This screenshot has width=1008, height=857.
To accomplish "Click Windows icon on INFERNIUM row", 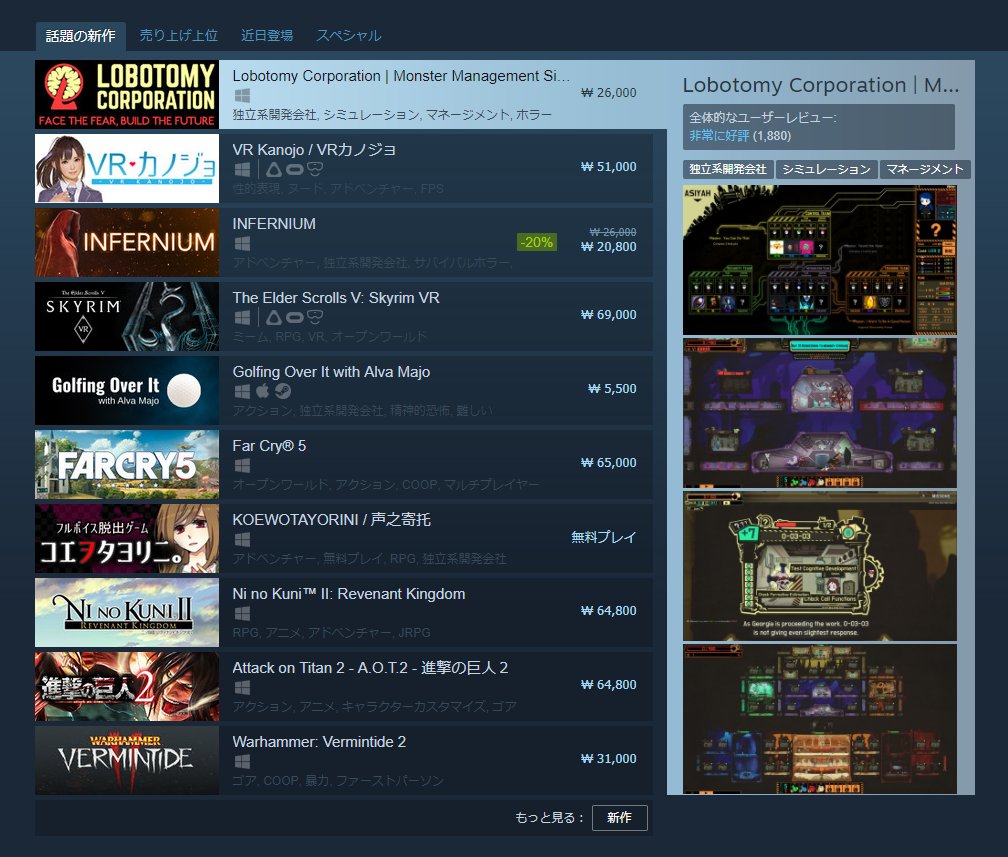I will 242,244.
